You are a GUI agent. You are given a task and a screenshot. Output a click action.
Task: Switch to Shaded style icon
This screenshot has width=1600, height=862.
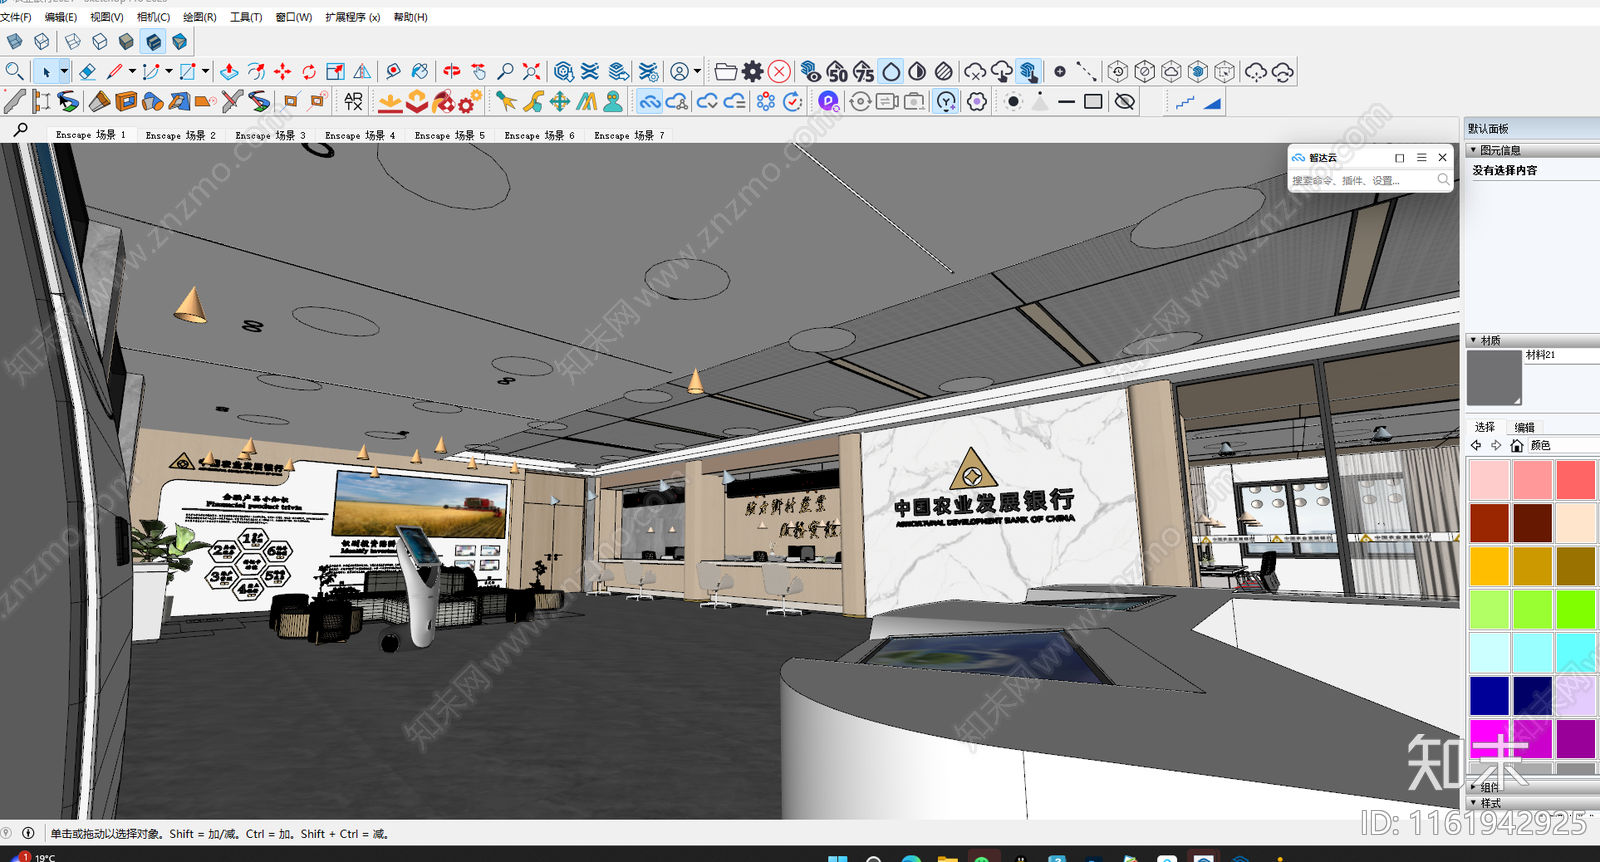(x=126, y=42)
